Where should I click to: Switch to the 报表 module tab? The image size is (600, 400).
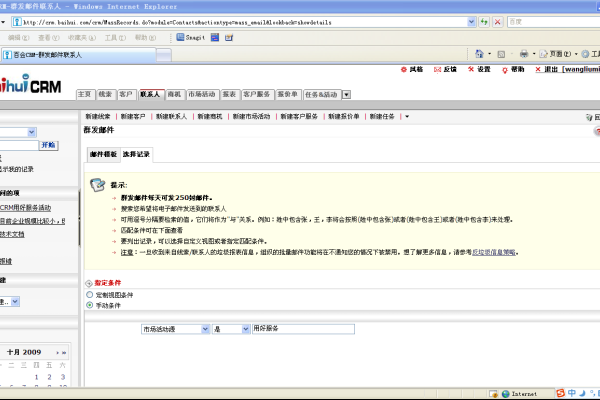click(230, 94)
